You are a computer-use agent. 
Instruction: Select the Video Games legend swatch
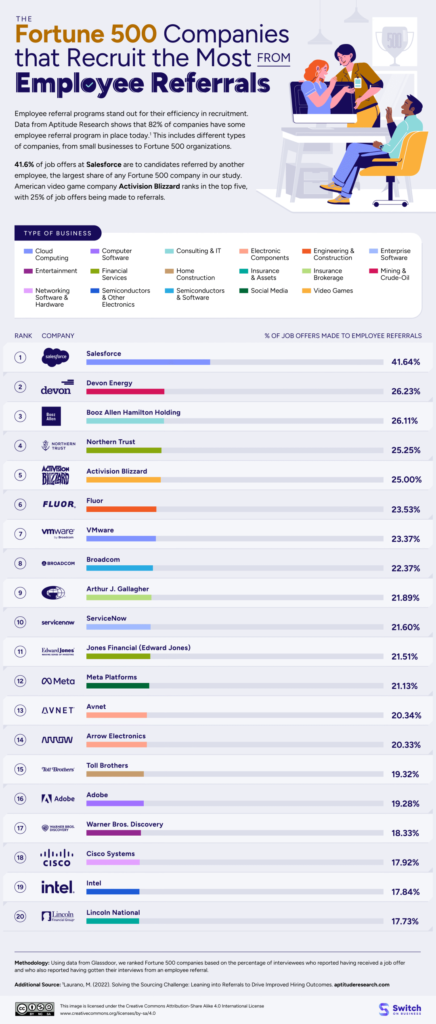click(309, 290)
